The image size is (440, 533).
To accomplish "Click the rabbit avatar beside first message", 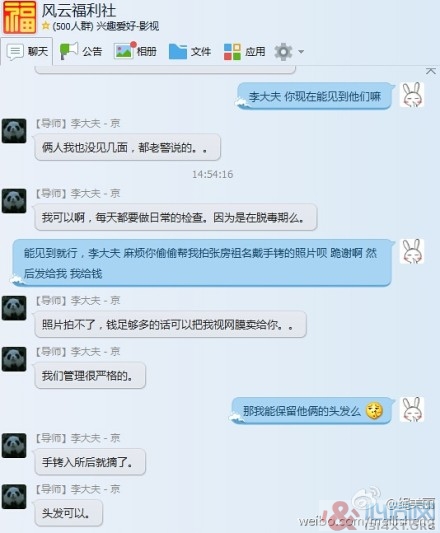I will (412, 95).
